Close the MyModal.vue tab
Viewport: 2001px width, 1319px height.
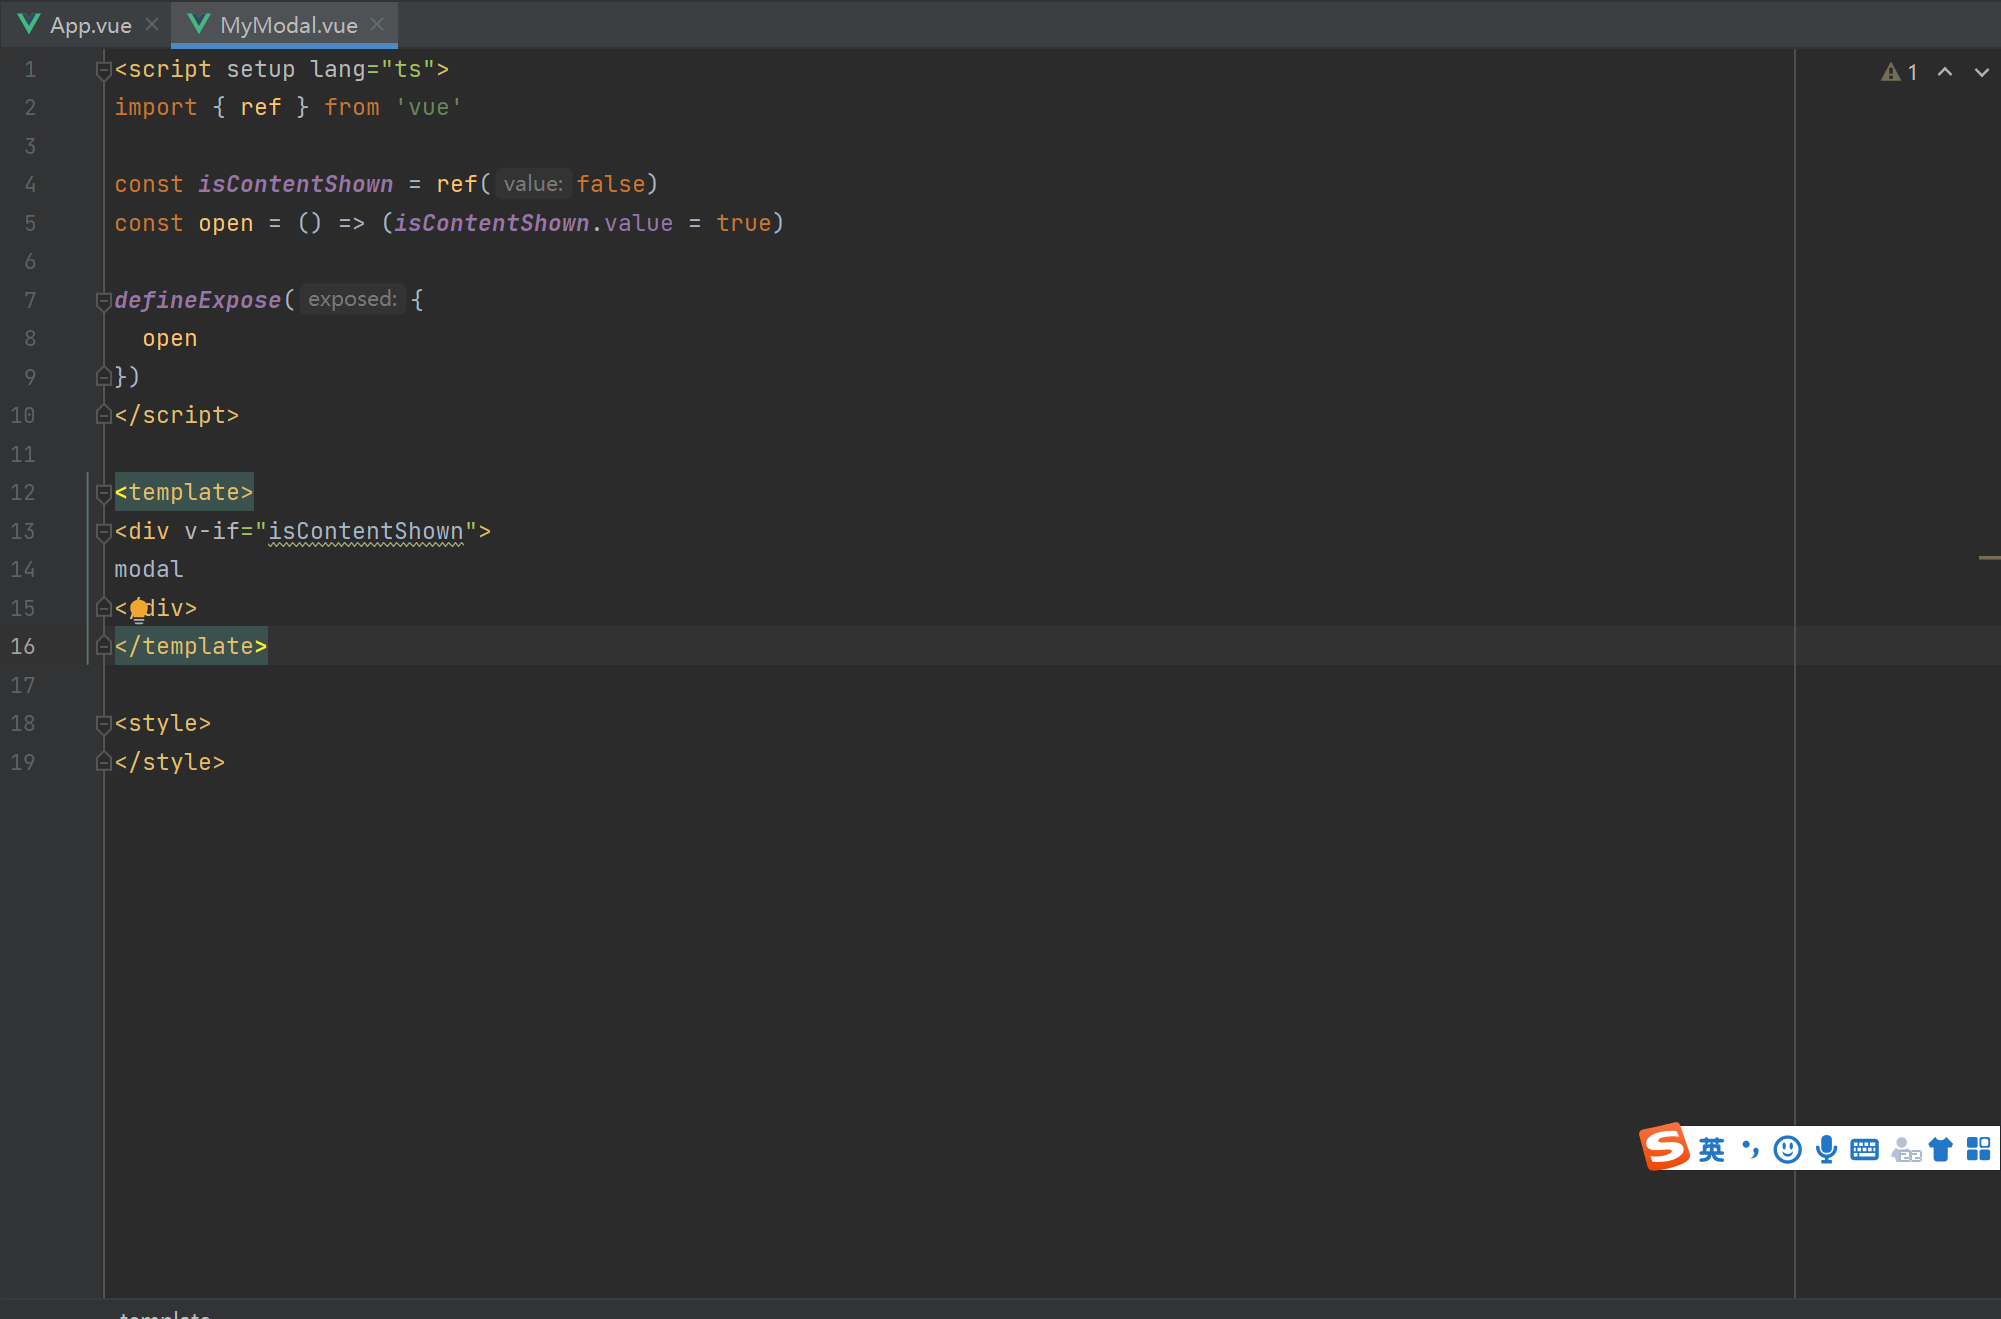pyautogui.click(x=376, y=23)
